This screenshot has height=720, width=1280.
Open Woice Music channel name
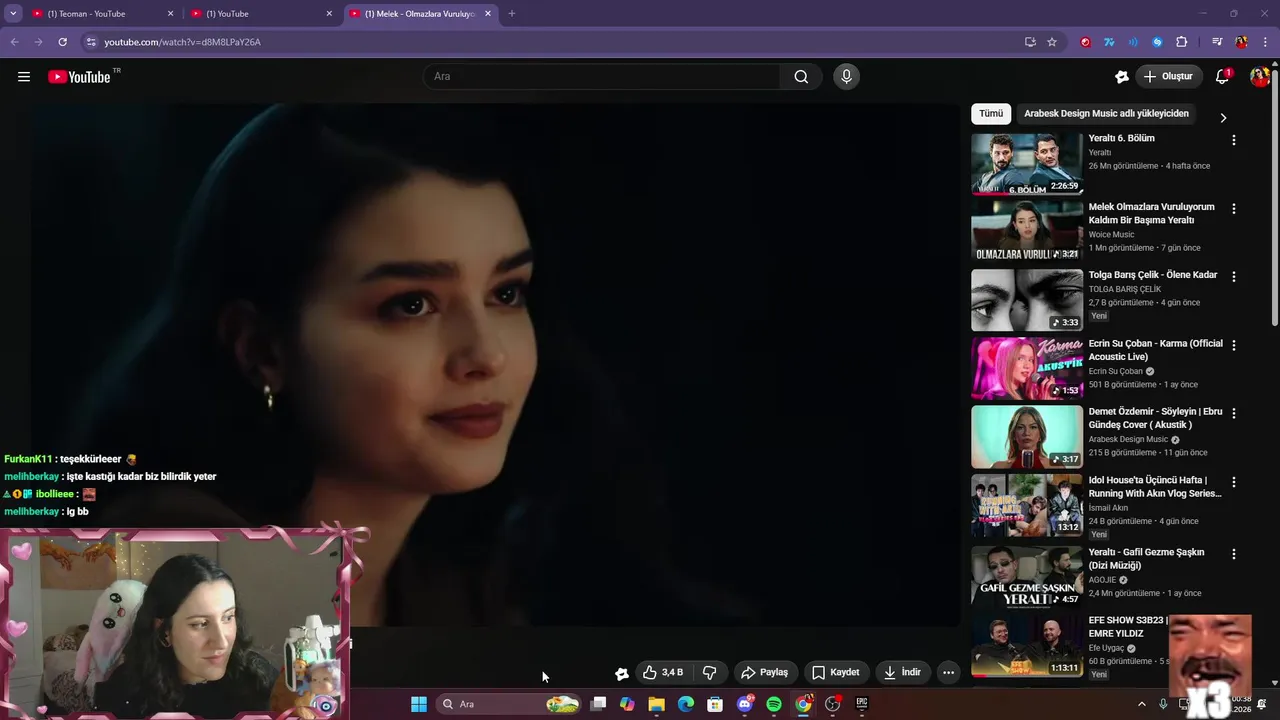pos(1111,234)
